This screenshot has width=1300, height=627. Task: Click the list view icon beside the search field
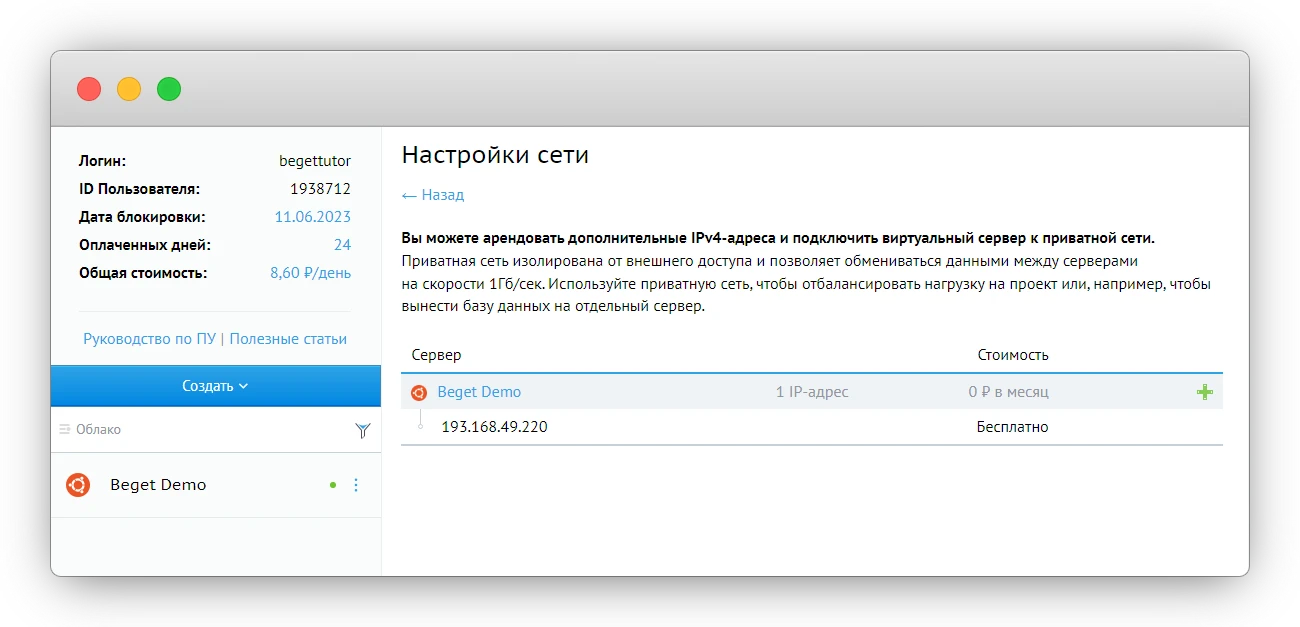point(63,429)
